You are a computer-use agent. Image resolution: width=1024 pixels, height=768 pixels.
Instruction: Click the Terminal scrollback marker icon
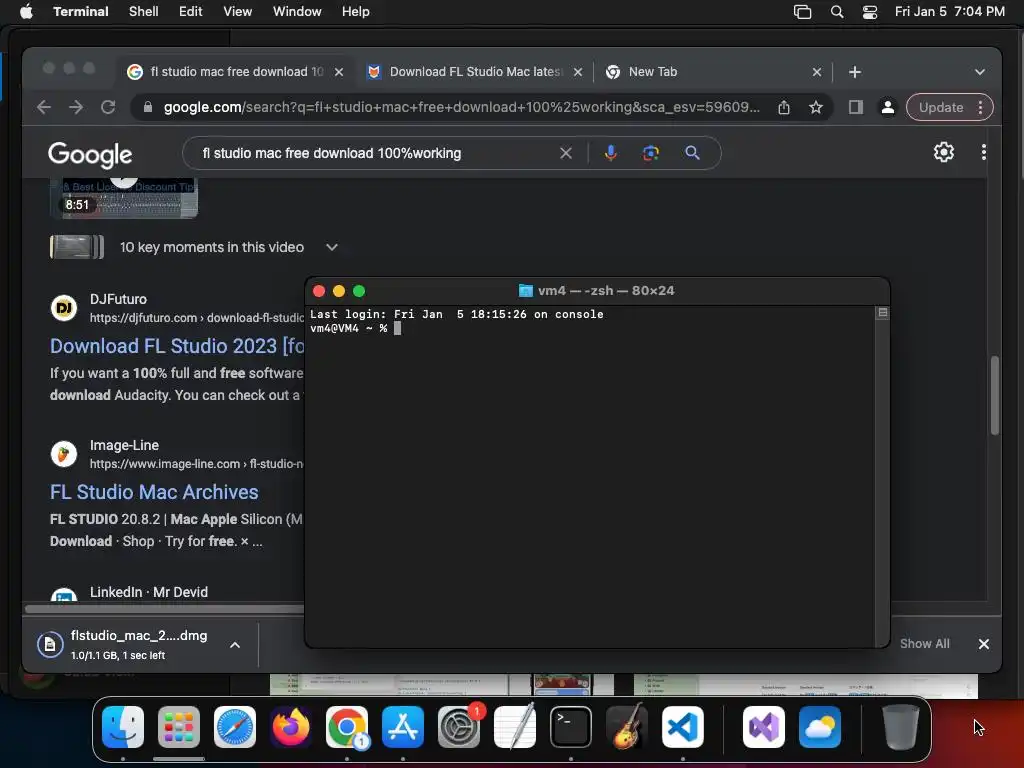(882, 313)
